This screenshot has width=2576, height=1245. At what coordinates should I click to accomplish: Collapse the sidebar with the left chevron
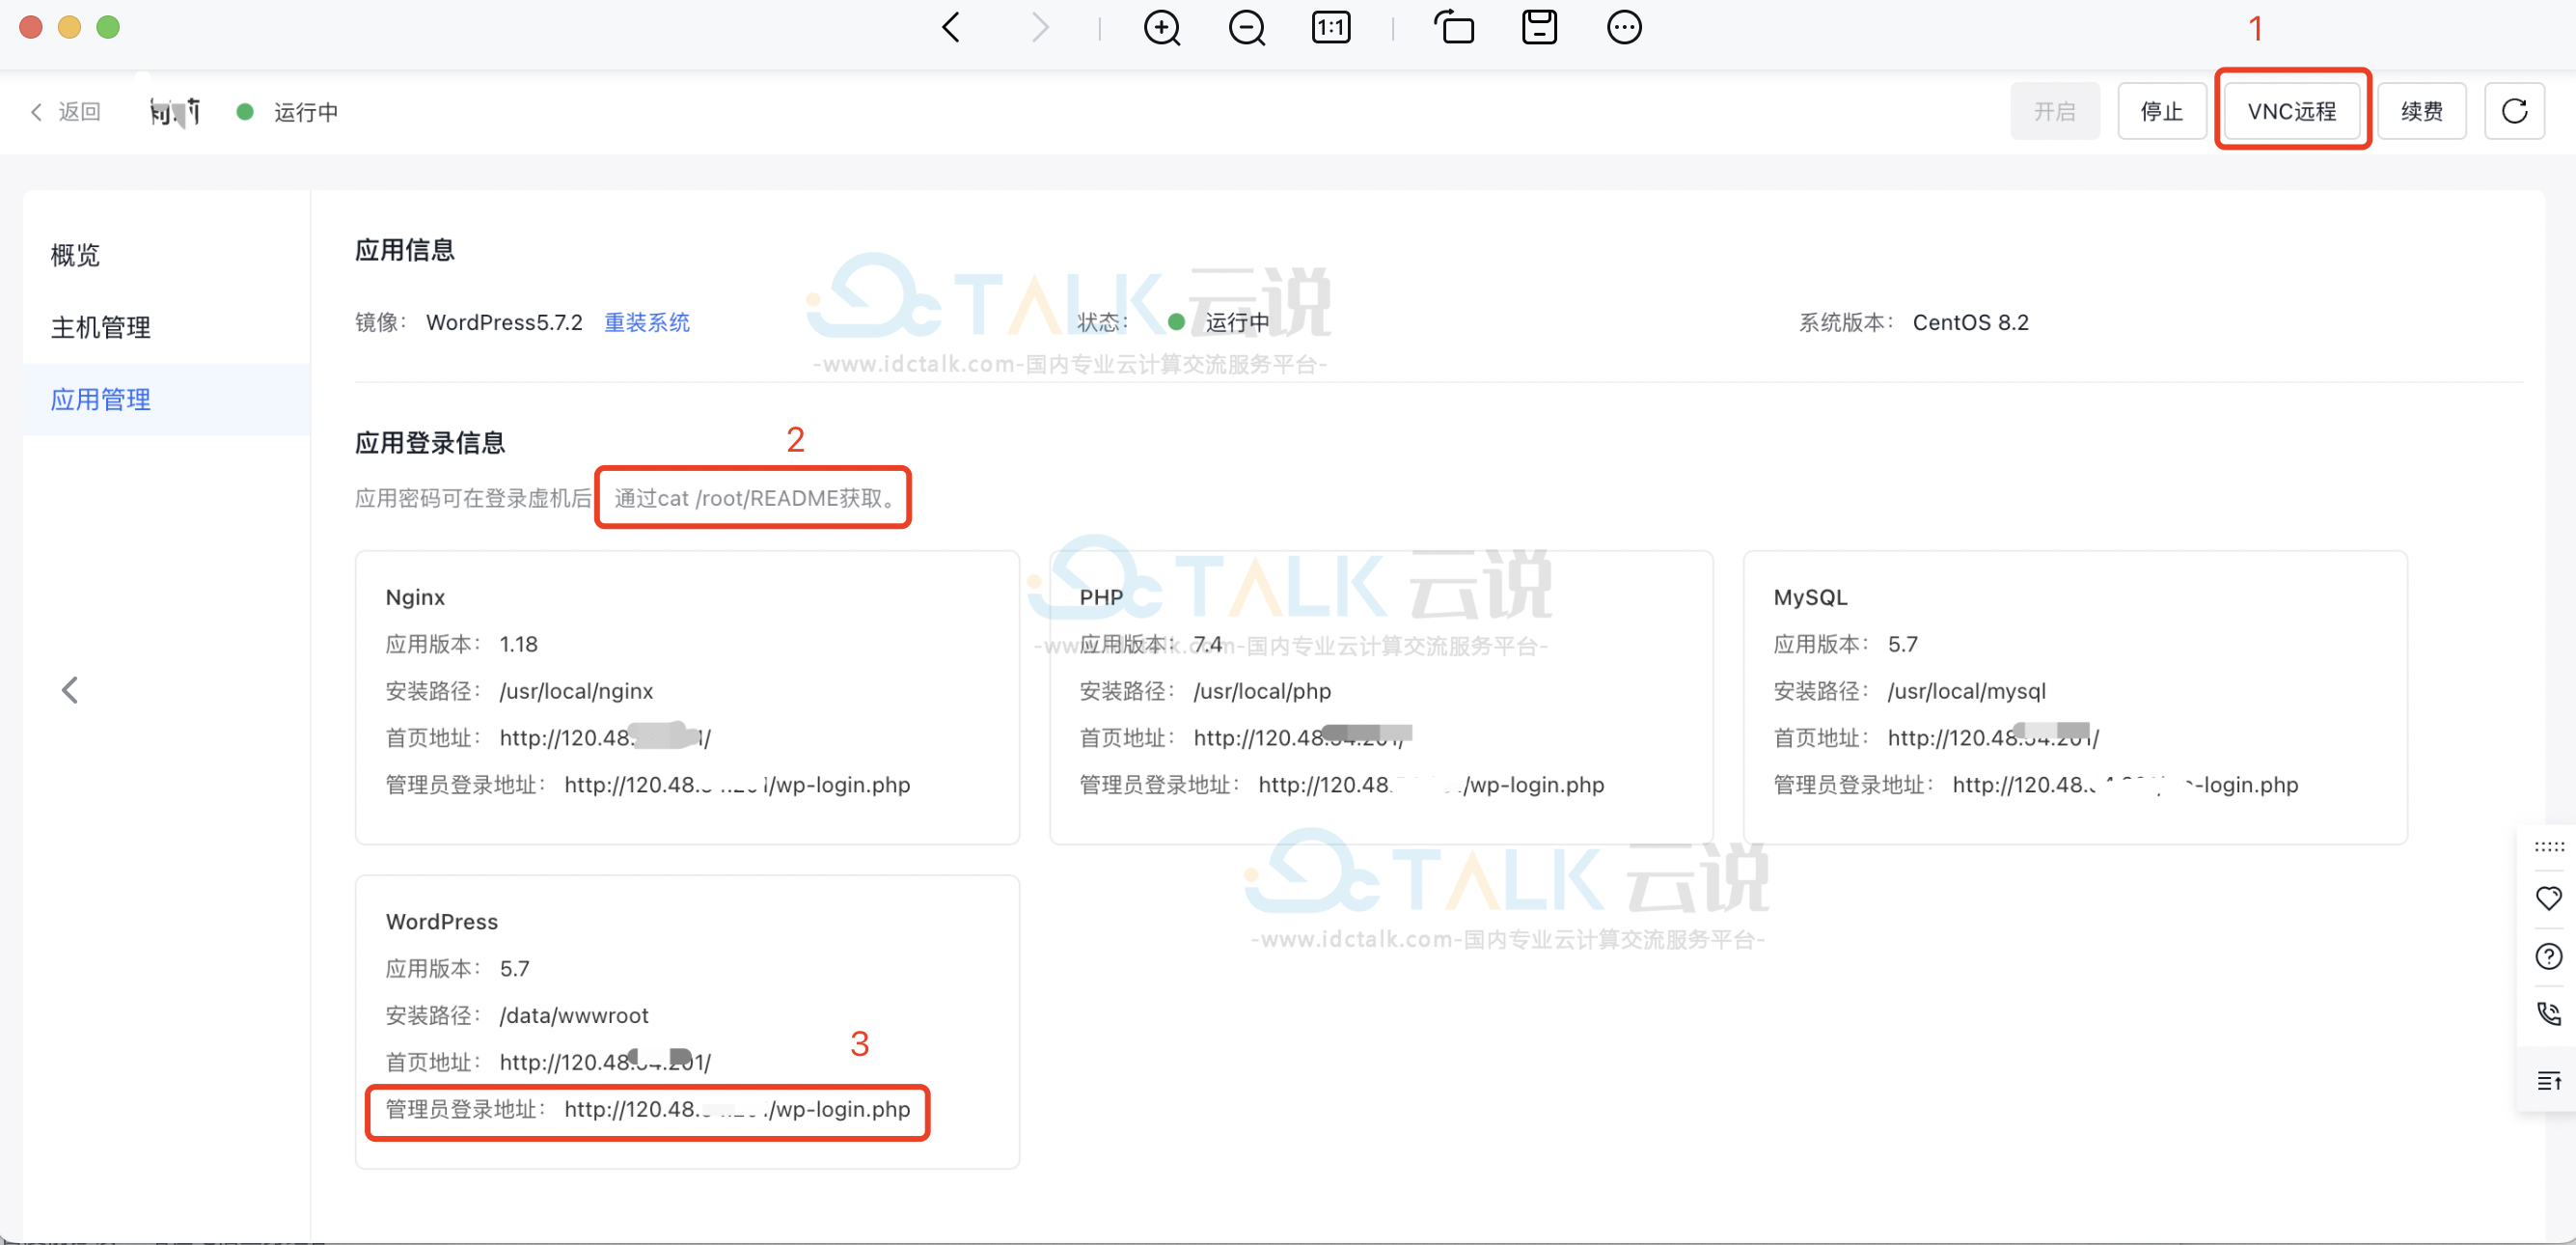click(x=69, y=690)
